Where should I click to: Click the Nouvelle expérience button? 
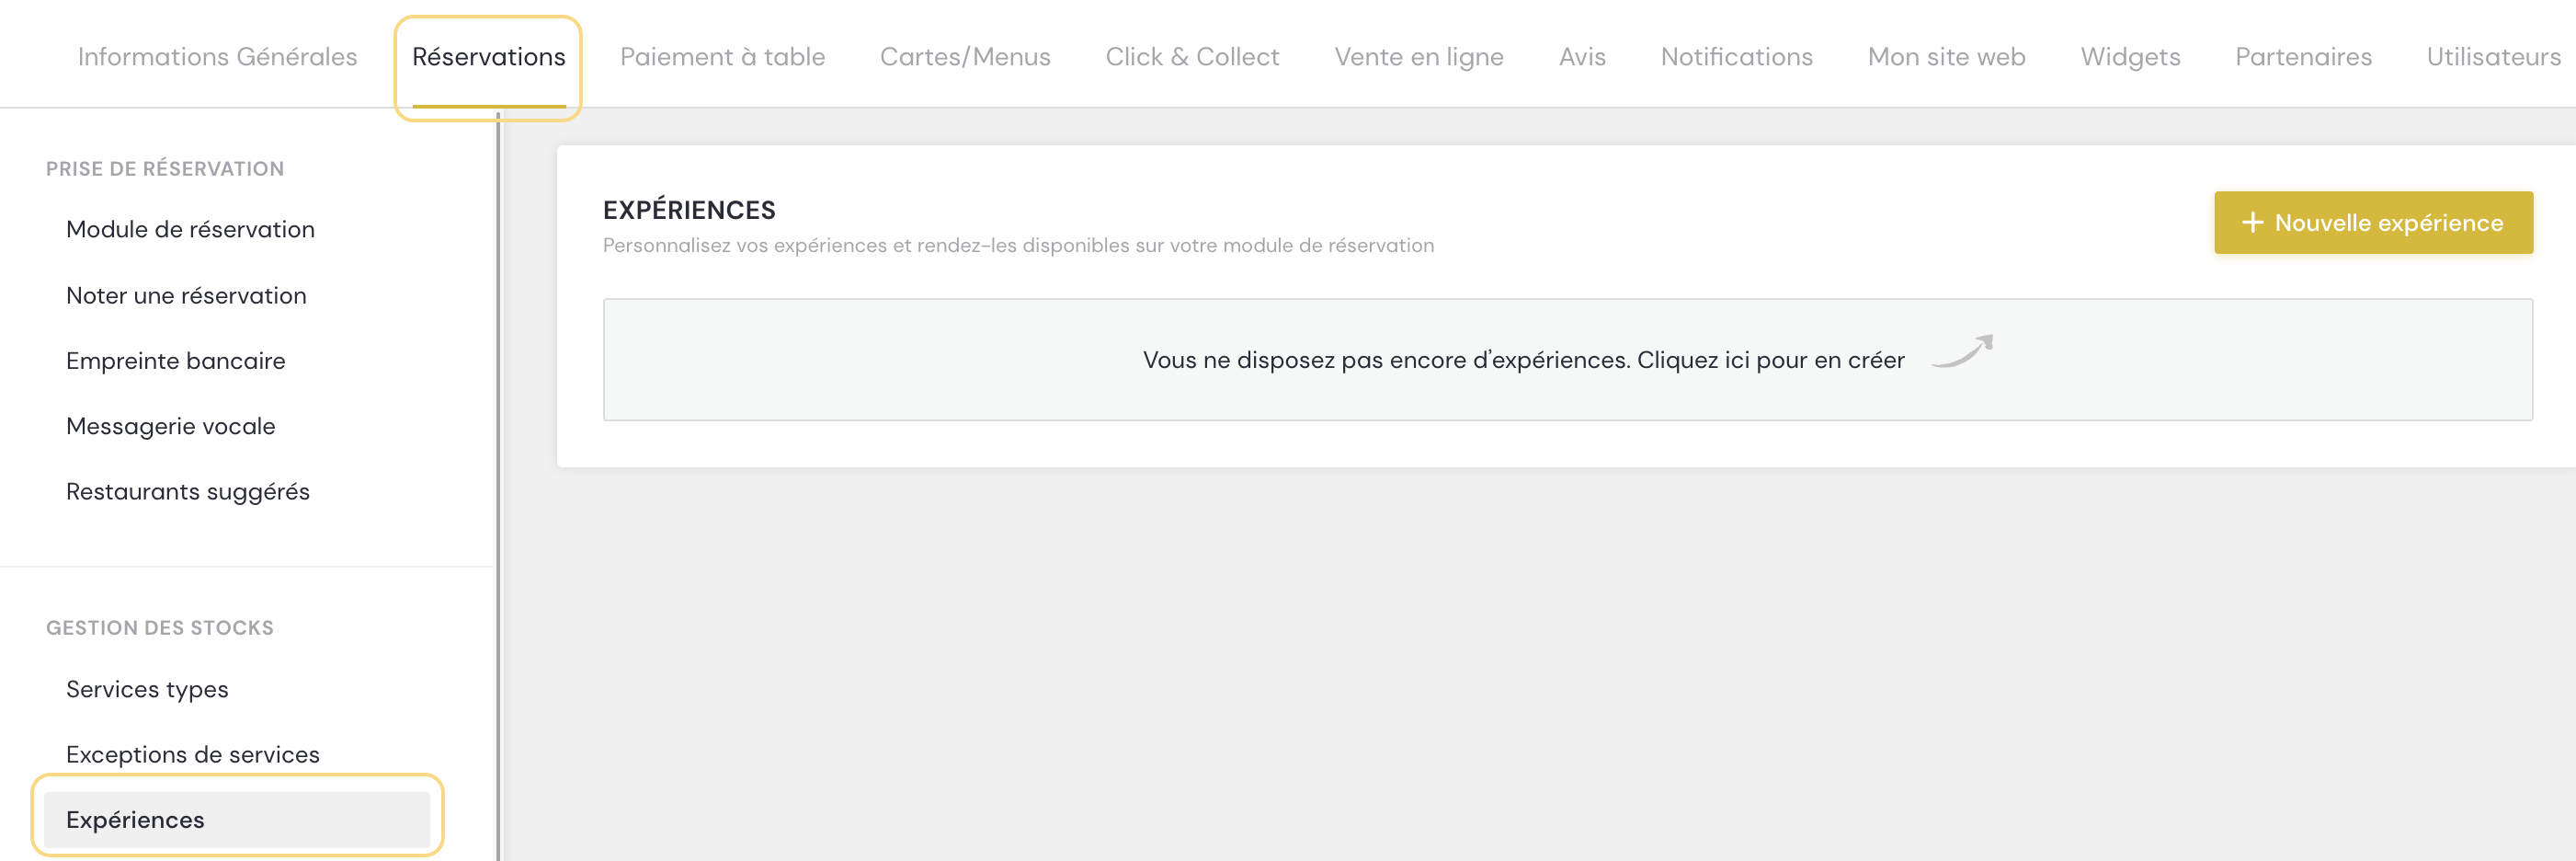(x=2373, y=222)
